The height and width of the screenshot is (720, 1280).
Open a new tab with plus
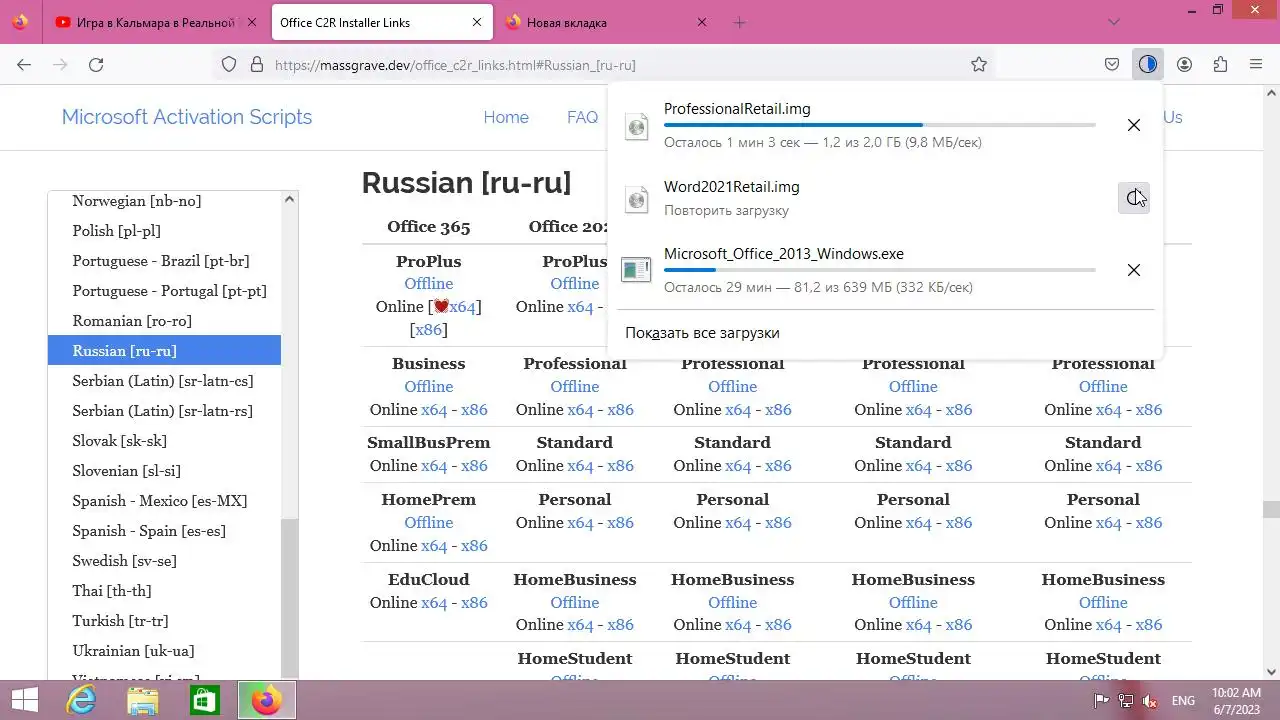[739, 22]
